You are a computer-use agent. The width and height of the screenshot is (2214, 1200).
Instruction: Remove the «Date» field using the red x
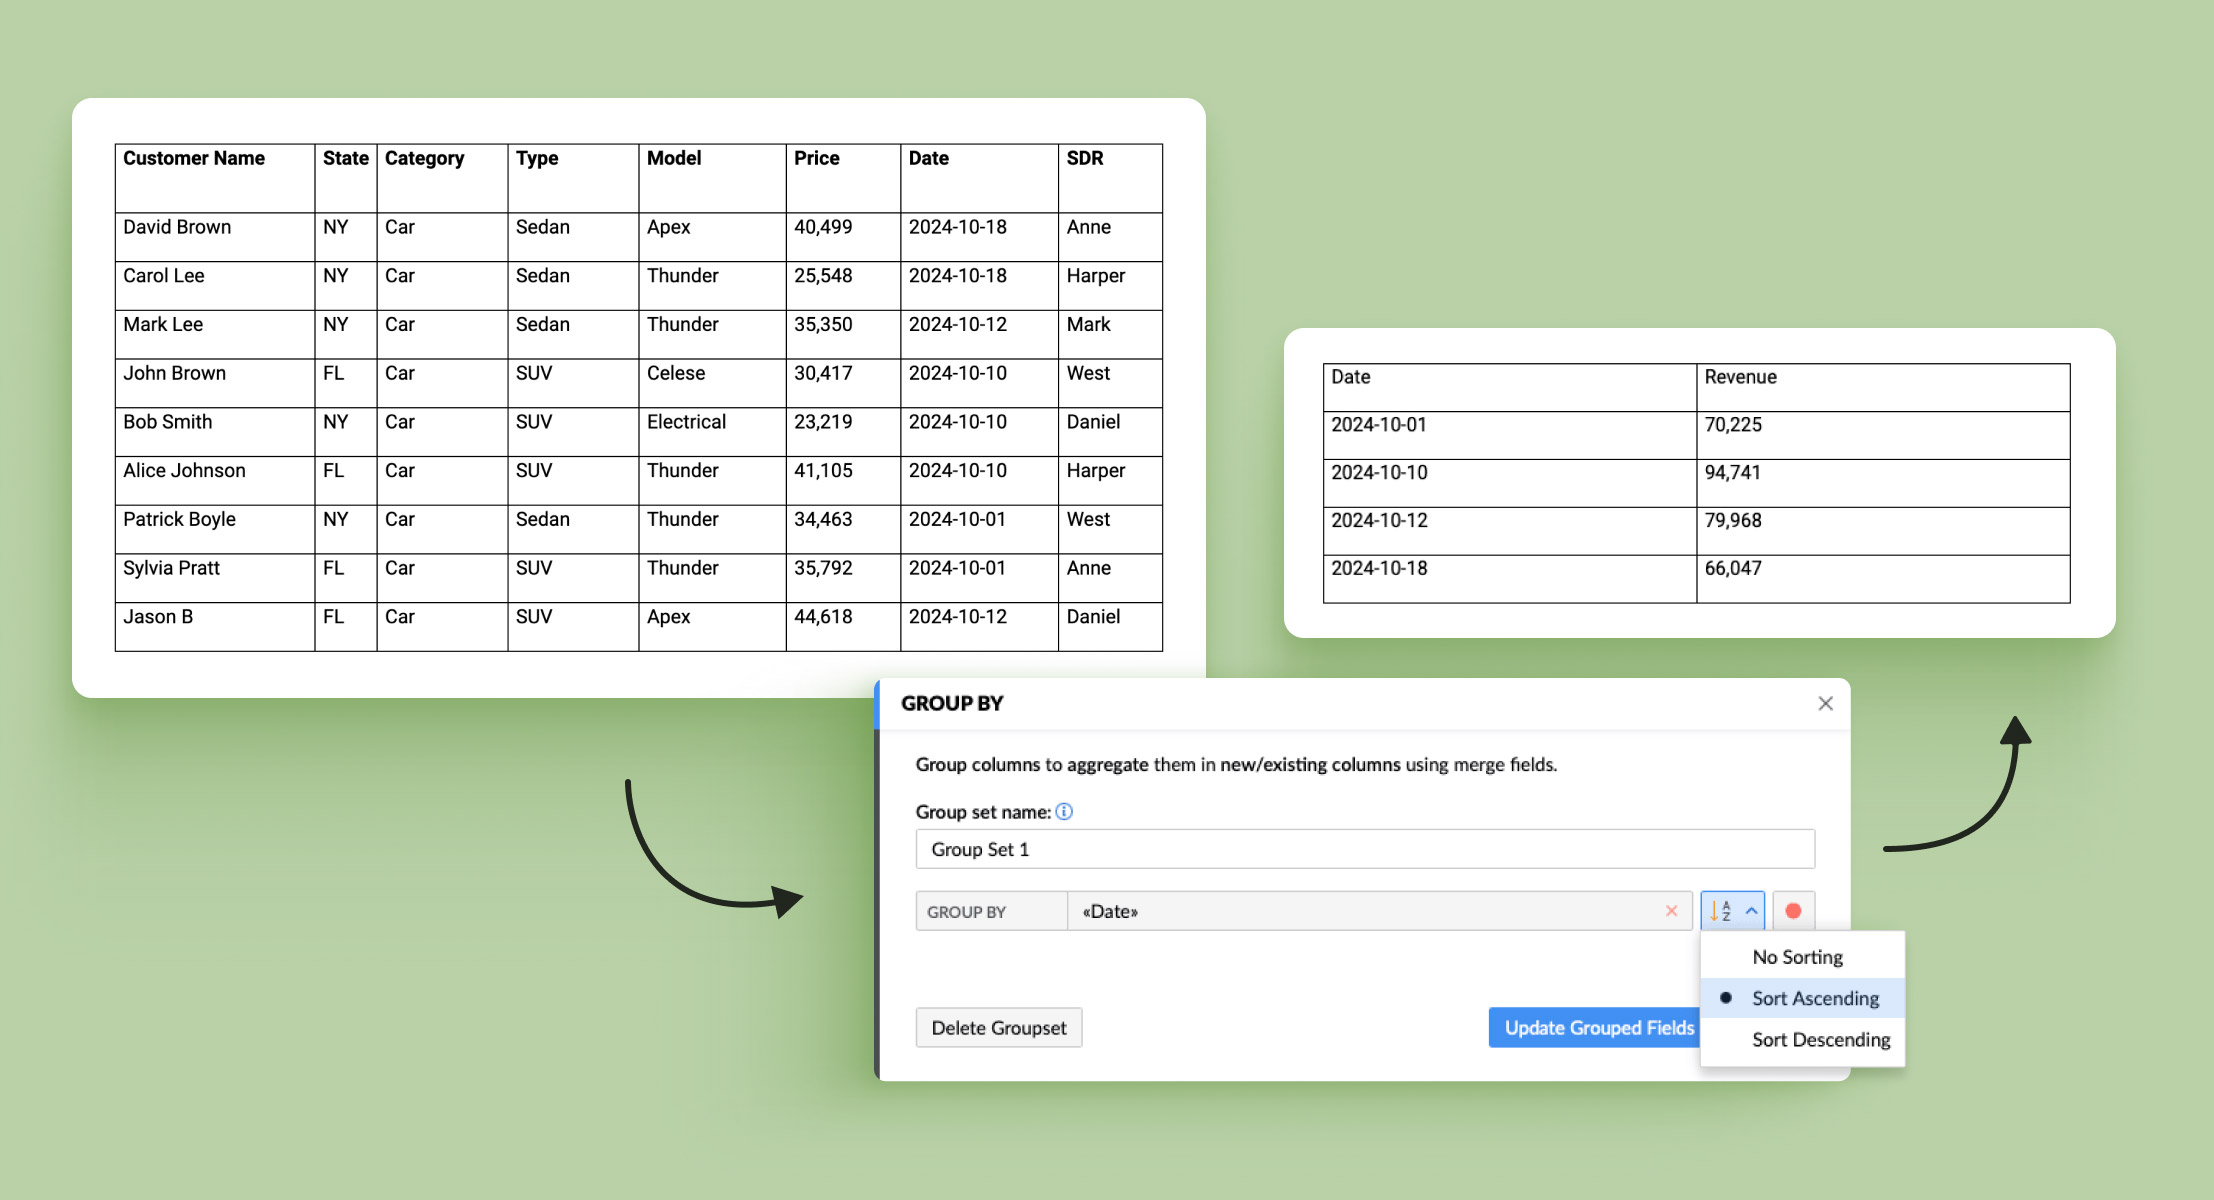(1671, 911)
